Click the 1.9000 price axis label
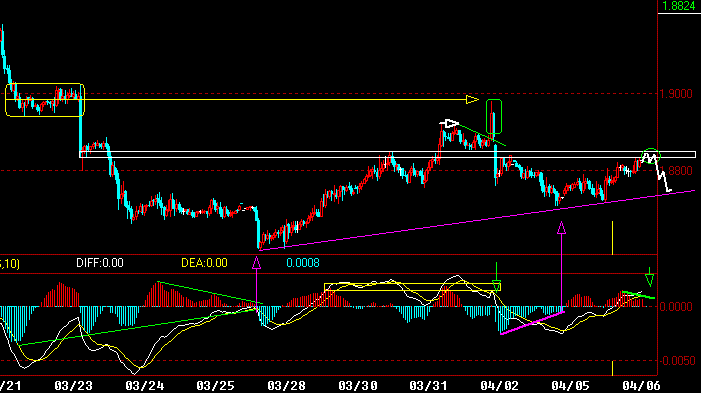Screen dimensions: 701x393 (676, 94)
